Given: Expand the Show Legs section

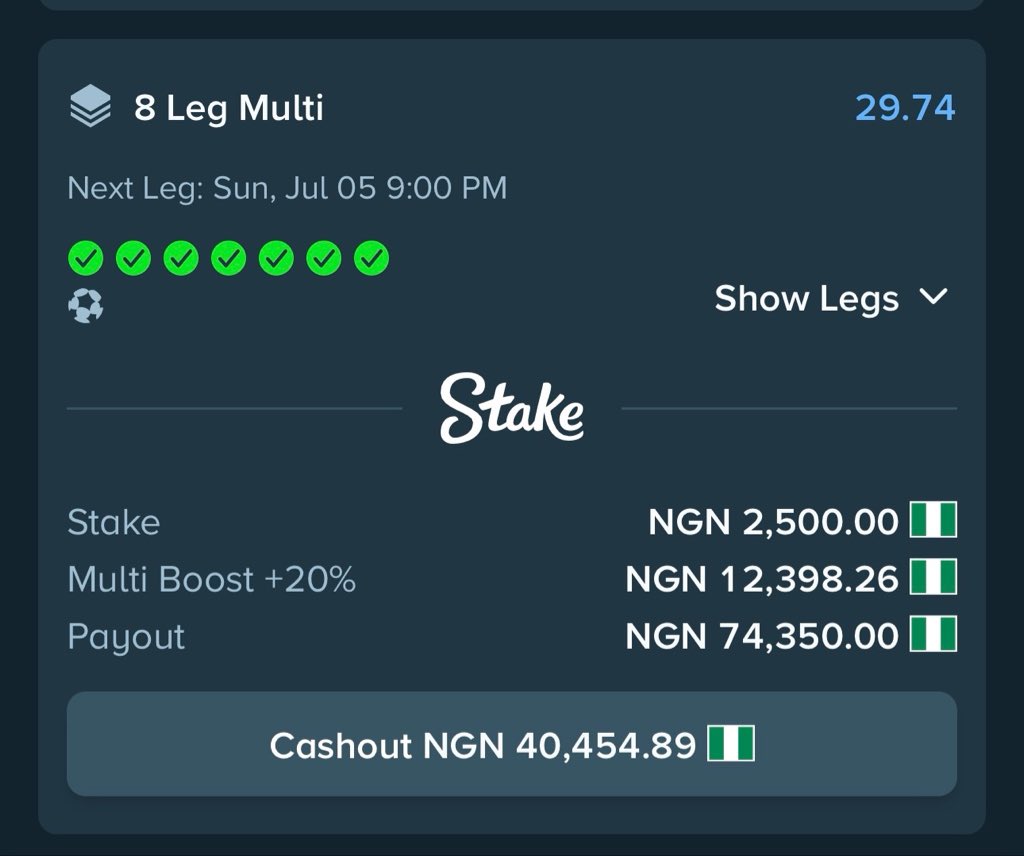Looking at the screenshot, I should (x=831, y=299).
